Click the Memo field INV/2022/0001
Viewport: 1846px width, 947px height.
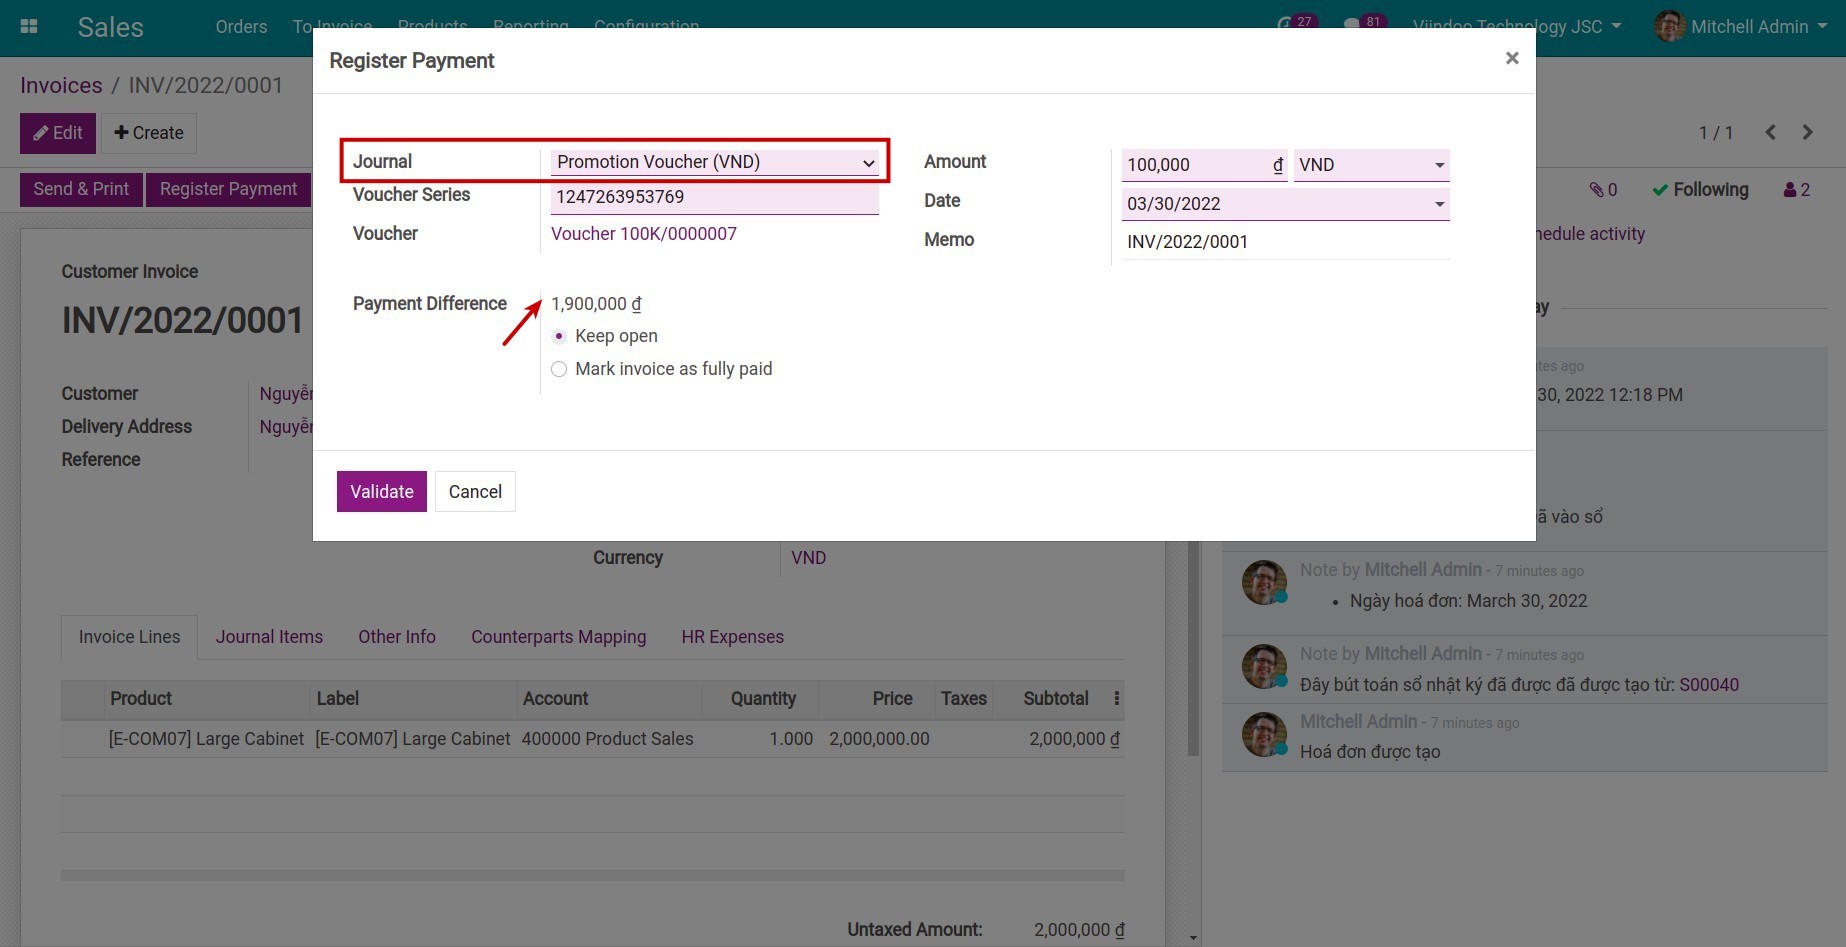pos(1285,242)
